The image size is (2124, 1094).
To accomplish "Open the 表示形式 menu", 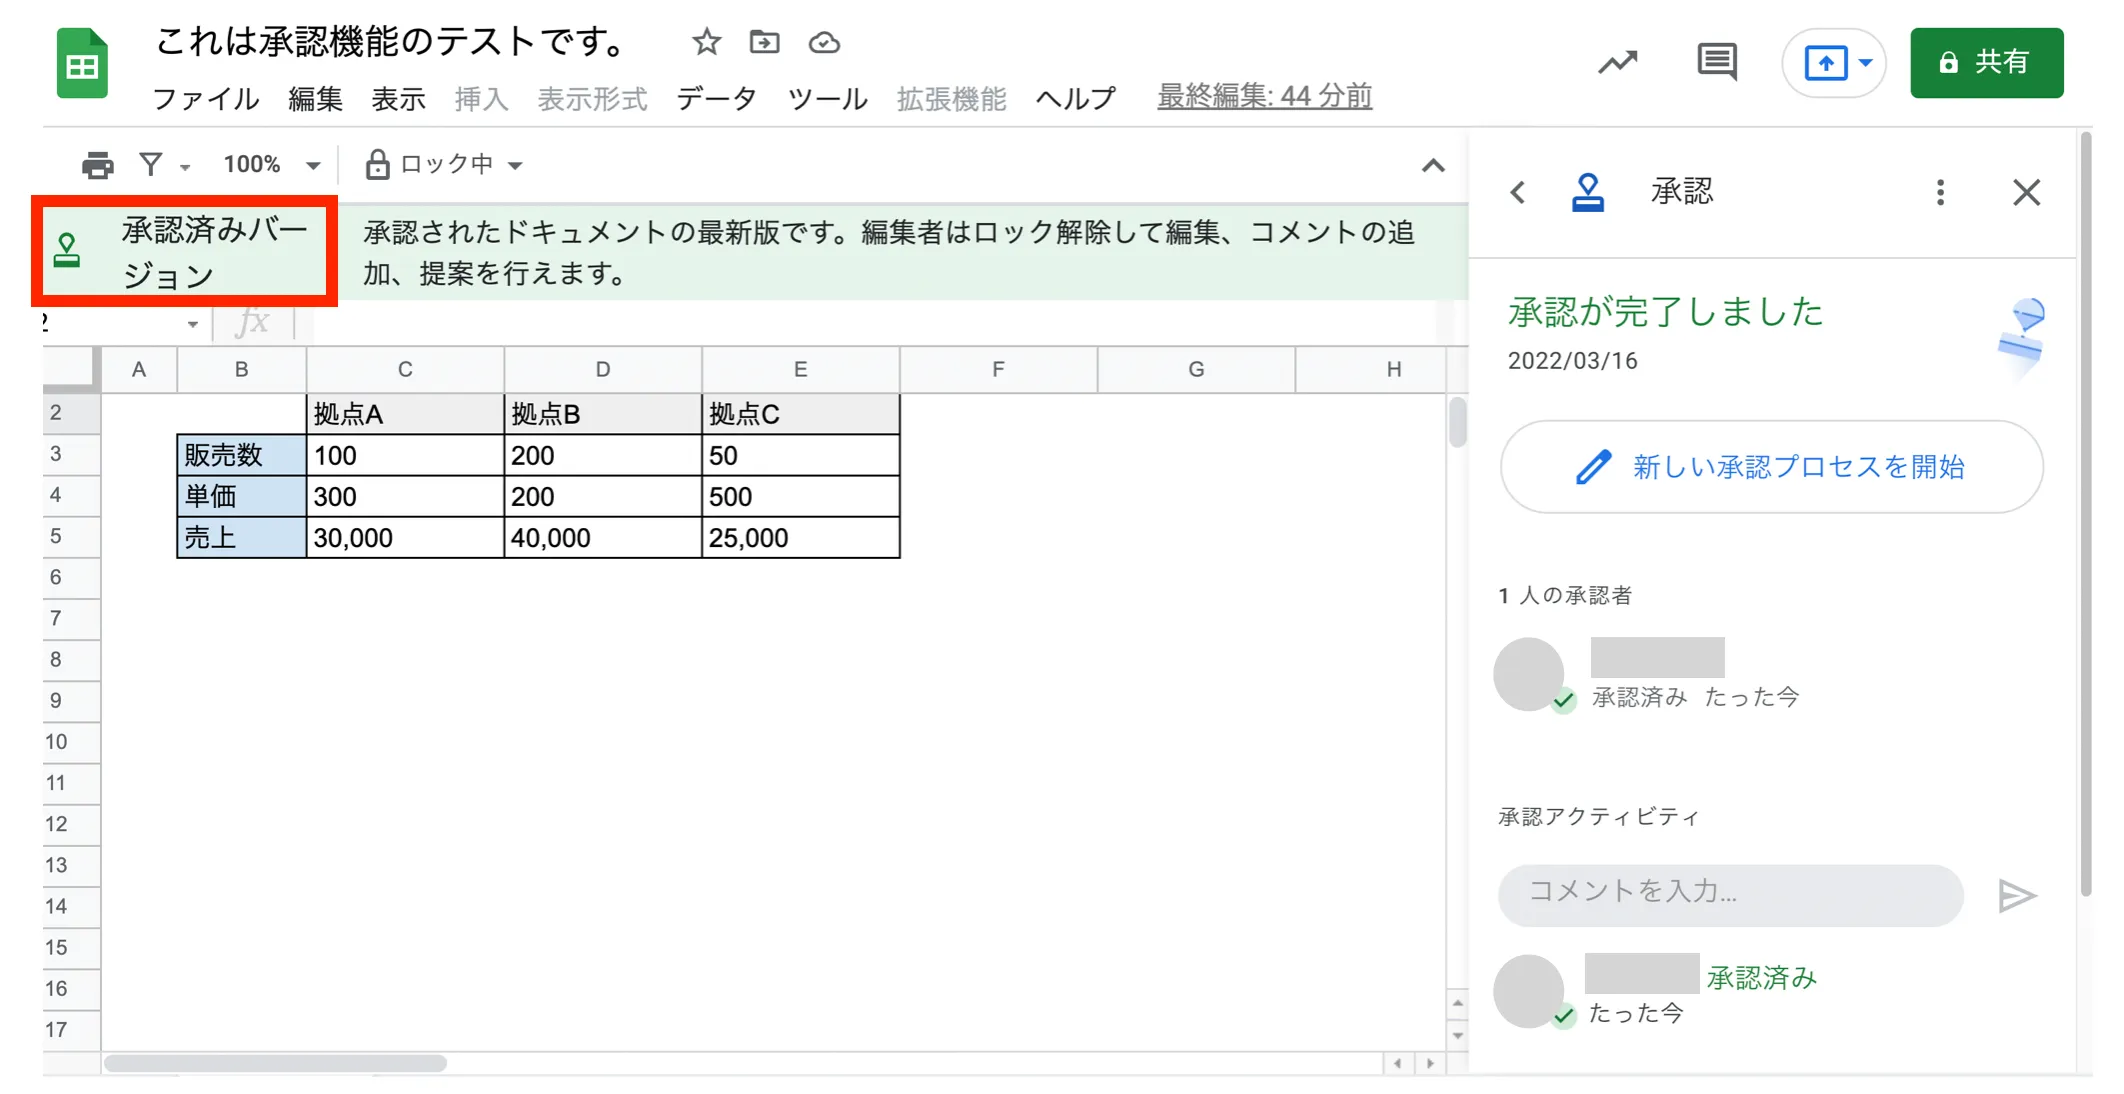I will (592, 98).
